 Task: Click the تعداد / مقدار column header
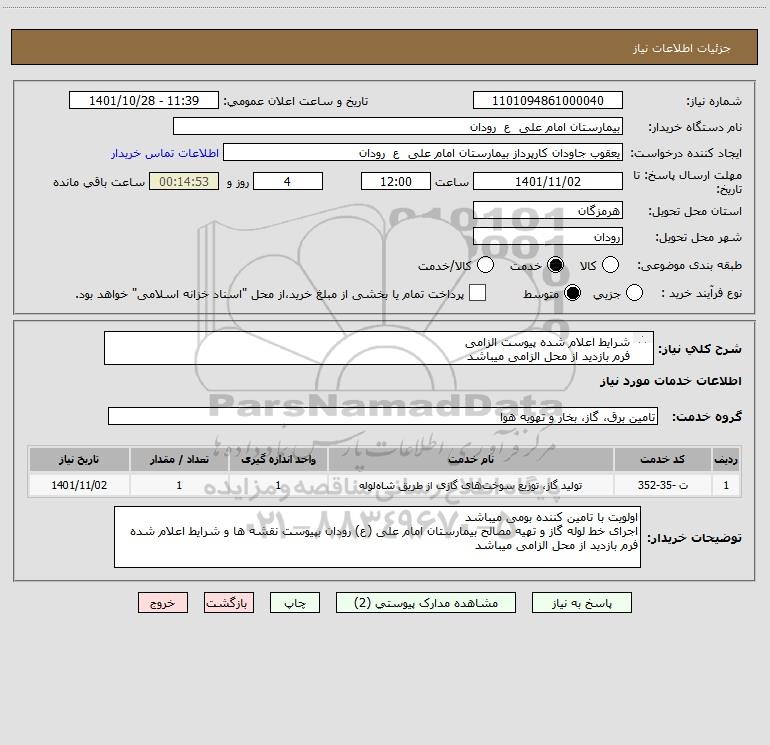[179, 459]
